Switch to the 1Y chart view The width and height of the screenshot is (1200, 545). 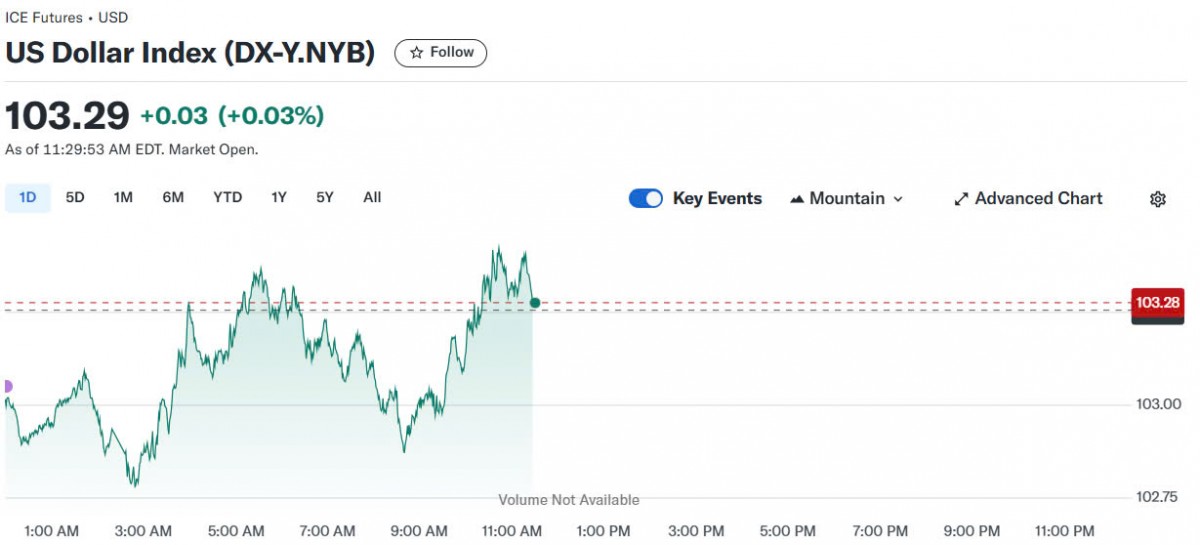click(279, 197)
